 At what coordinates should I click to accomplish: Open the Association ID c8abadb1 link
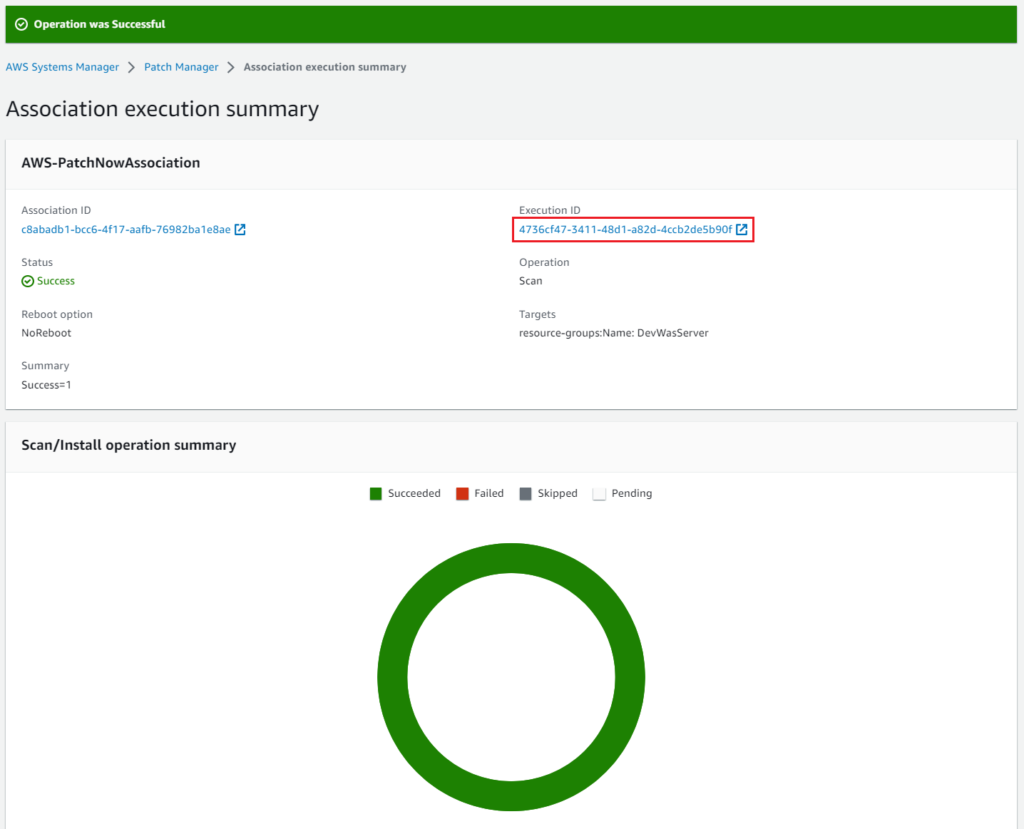126,230
